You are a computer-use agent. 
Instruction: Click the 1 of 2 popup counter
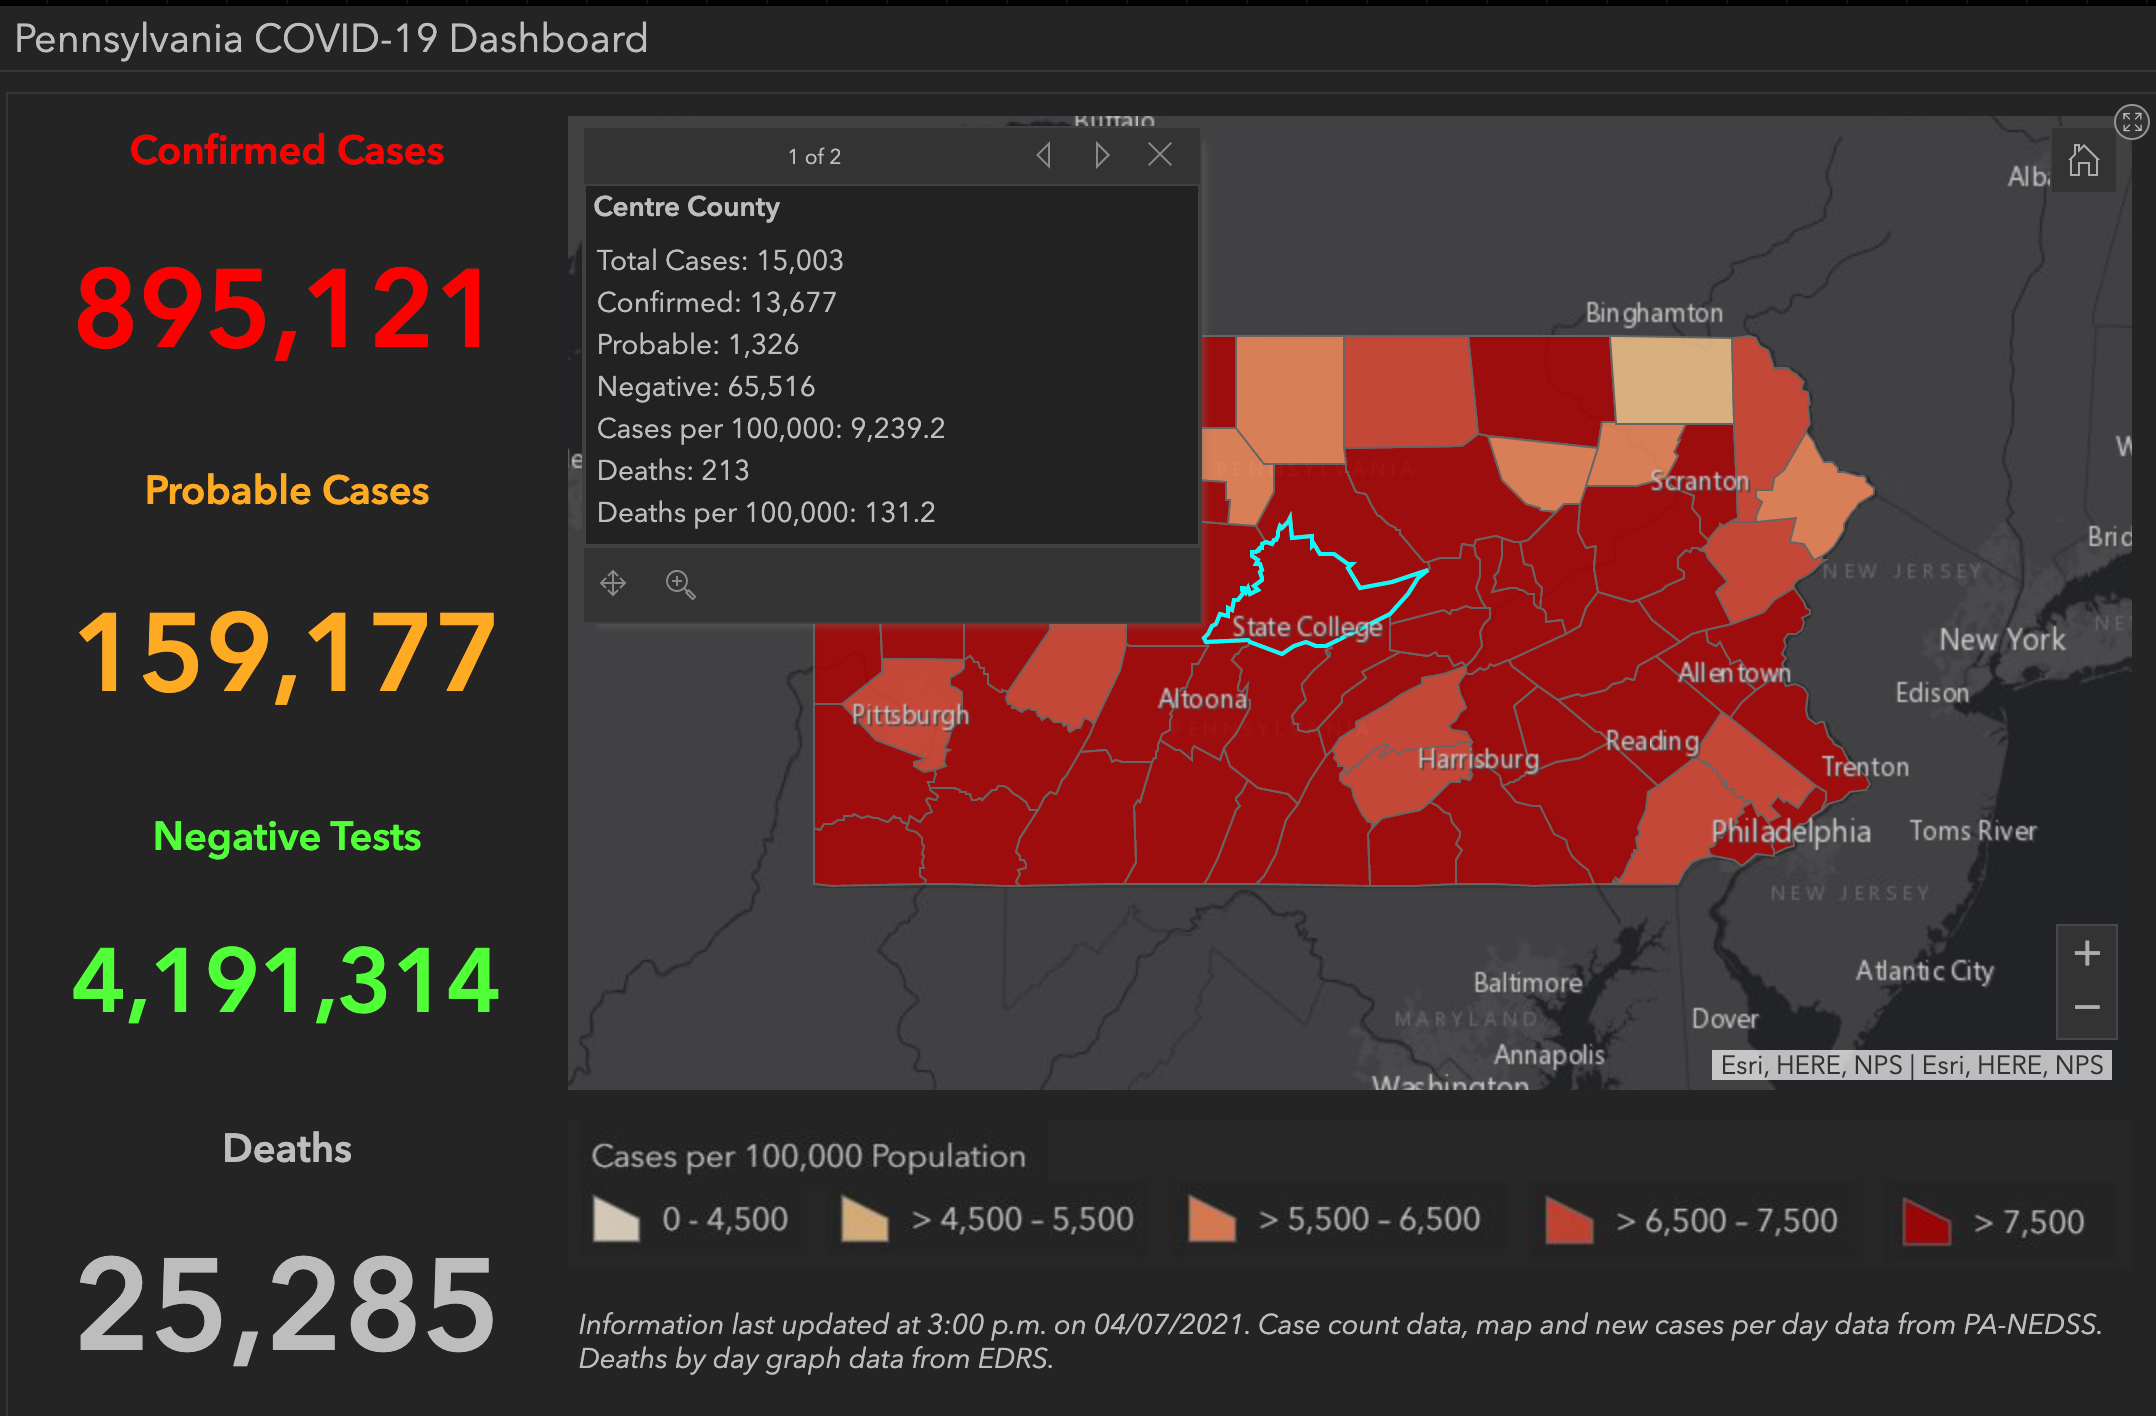coord(814,156)
